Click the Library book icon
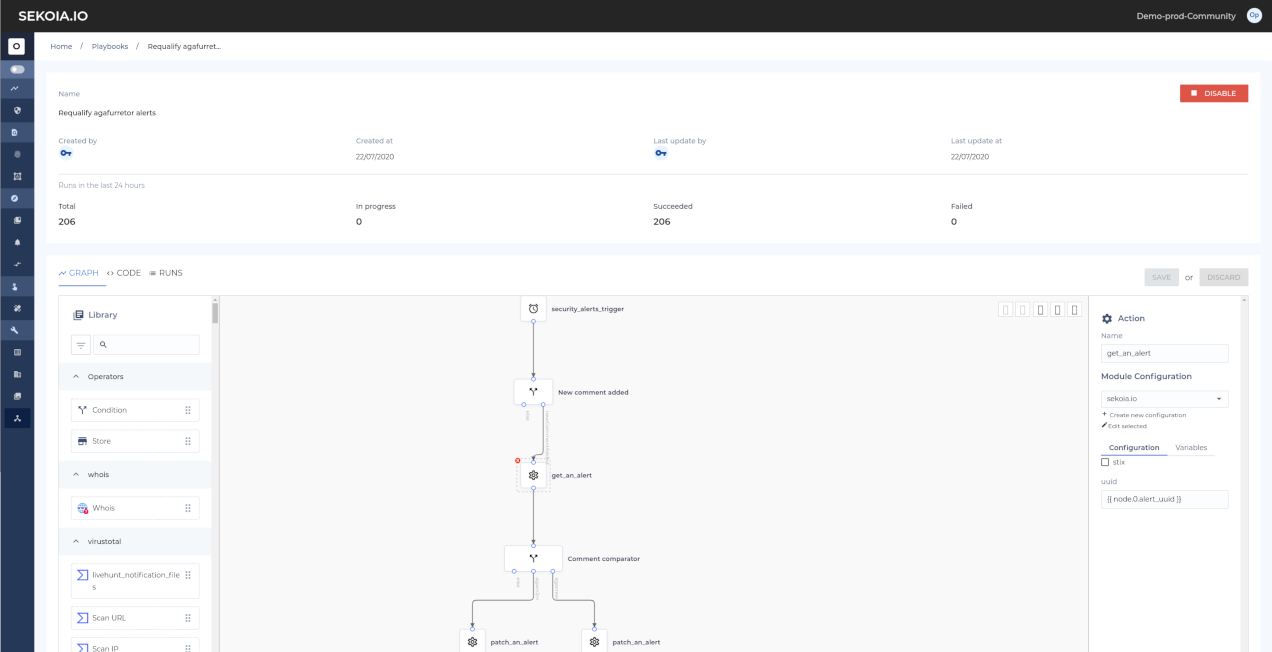The image size is (1272, 652). [x=78, y=315]
